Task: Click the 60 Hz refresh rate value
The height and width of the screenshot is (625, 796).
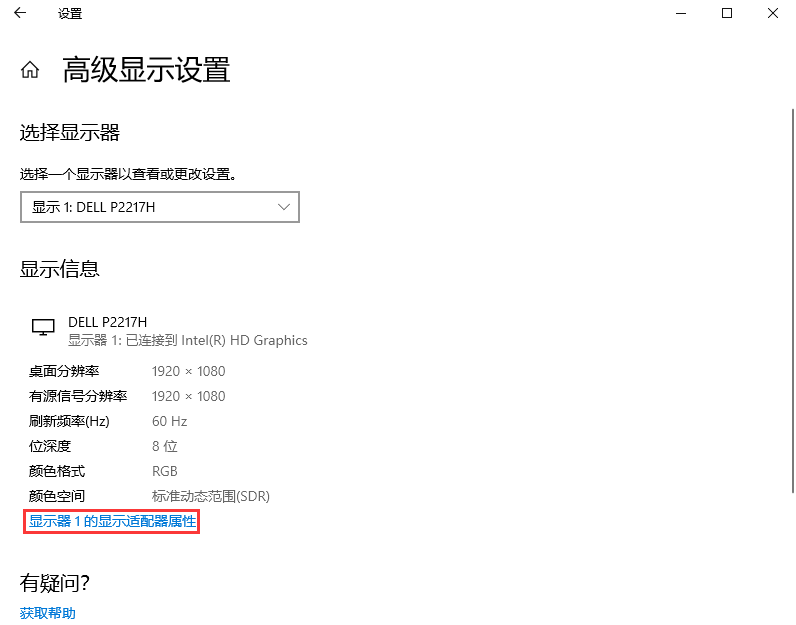Action: pyautogui.click(x=169, y=421)
